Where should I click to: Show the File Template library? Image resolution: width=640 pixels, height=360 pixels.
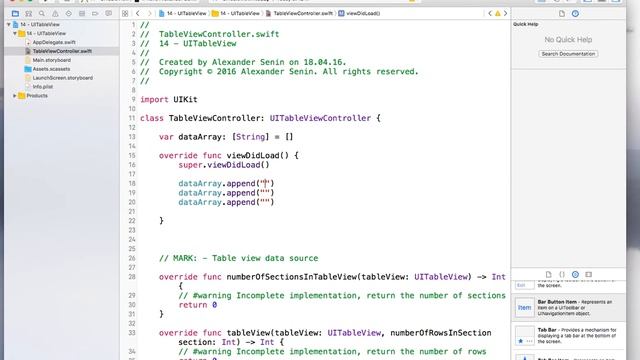point(549,274)
